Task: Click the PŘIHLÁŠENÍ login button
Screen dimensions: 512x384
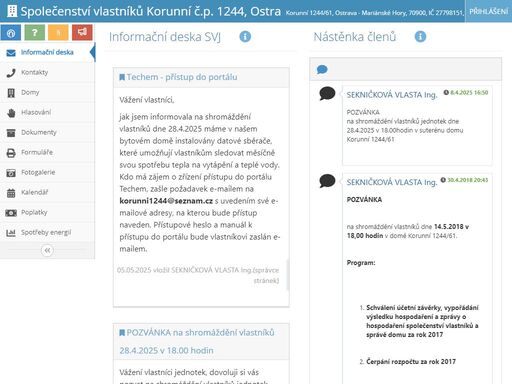Action: click(488, 11)
